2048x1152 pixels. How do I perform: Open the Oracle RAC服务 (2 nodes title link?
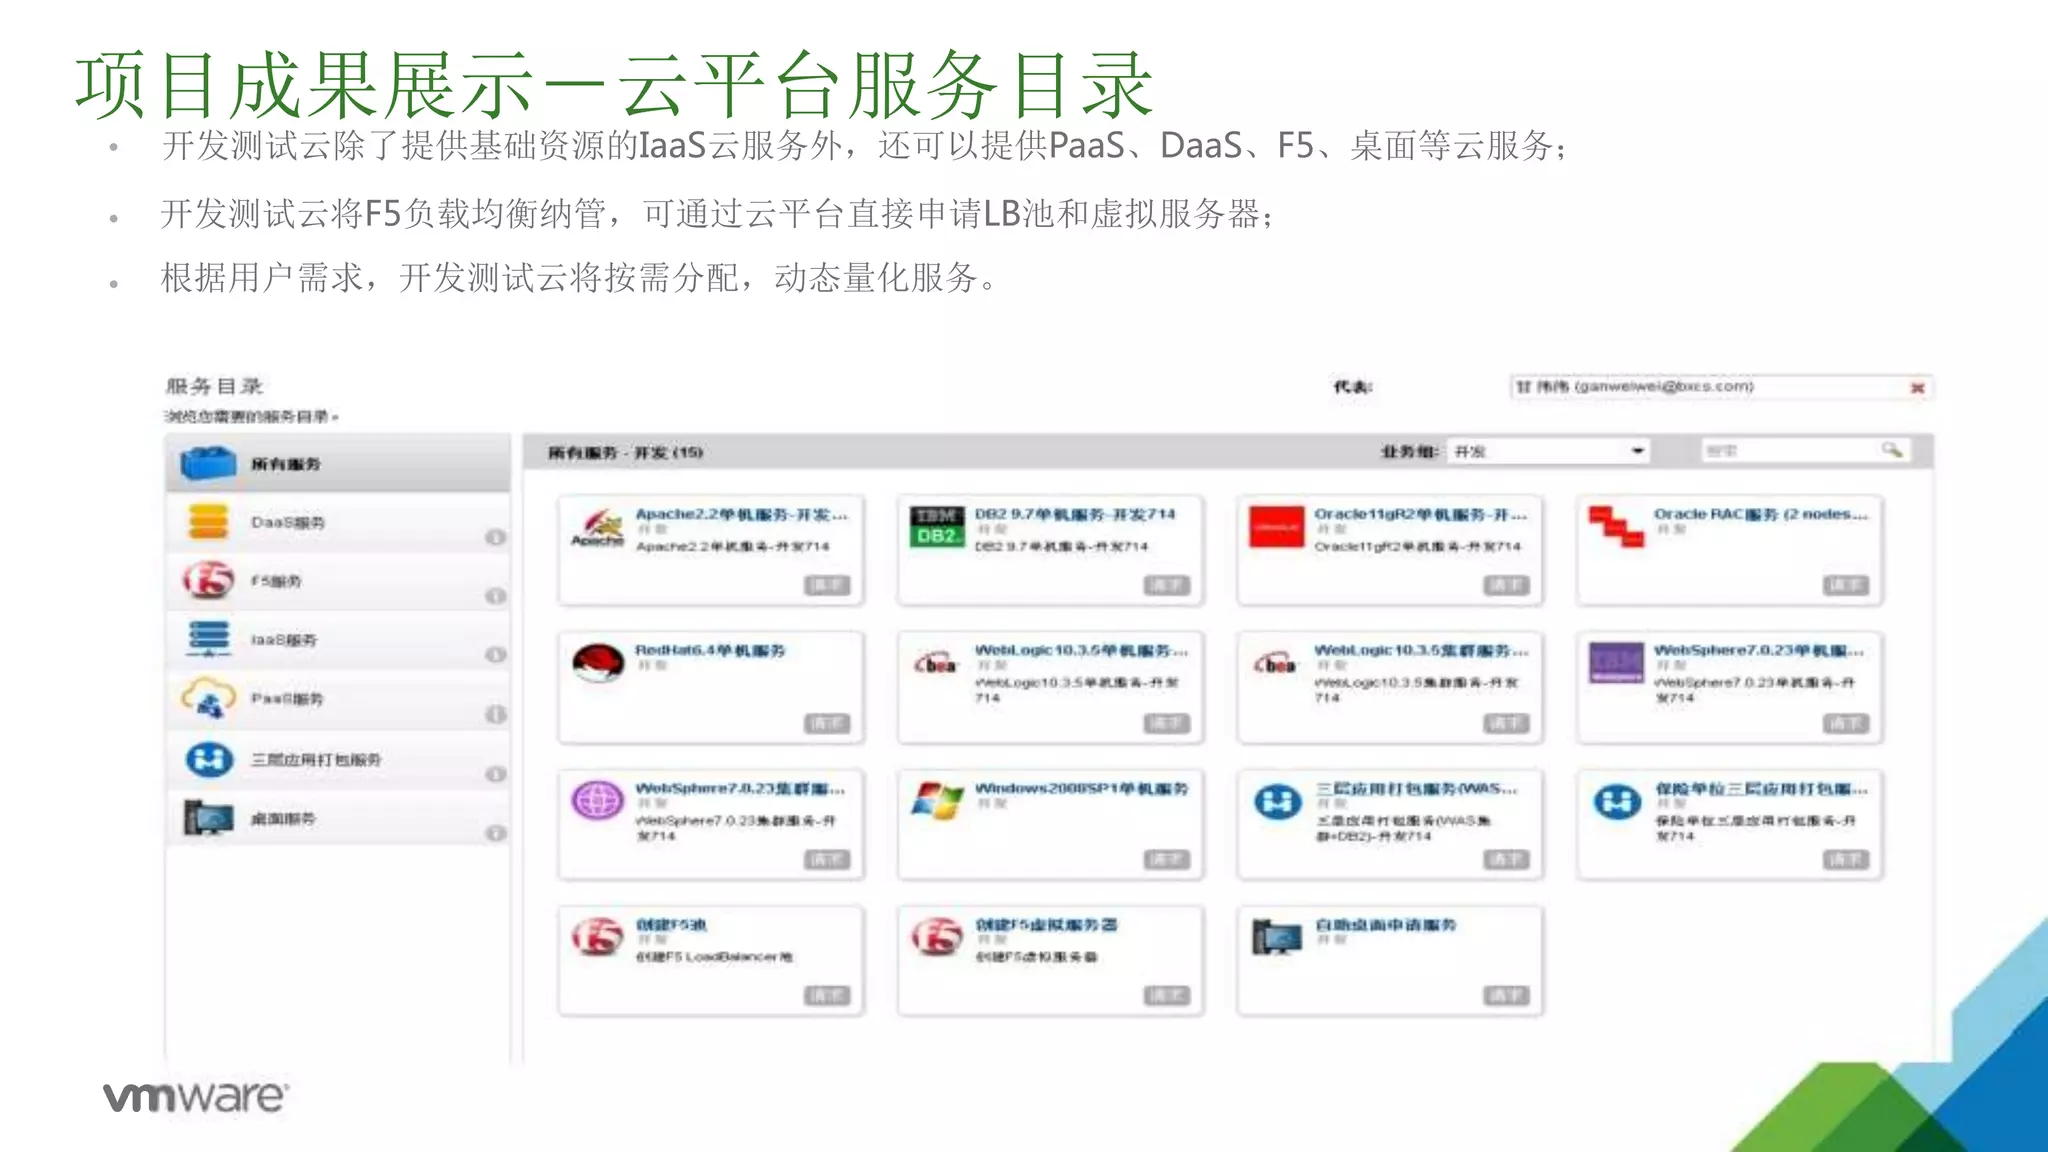click(1761, 514)
